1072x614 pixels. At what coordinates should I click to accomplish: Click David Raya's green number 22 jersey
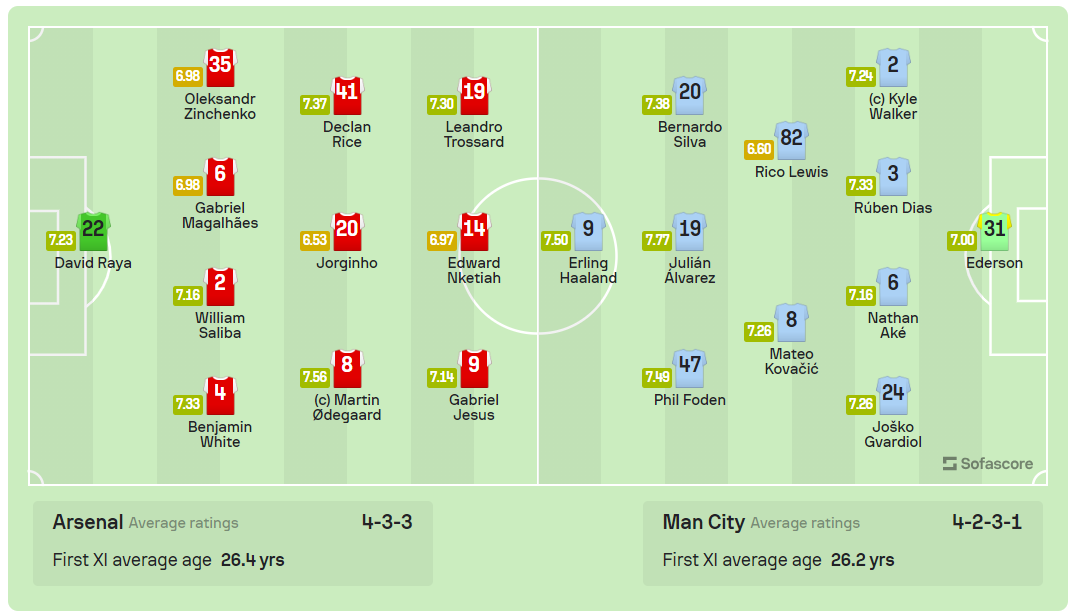coord(93,230)
